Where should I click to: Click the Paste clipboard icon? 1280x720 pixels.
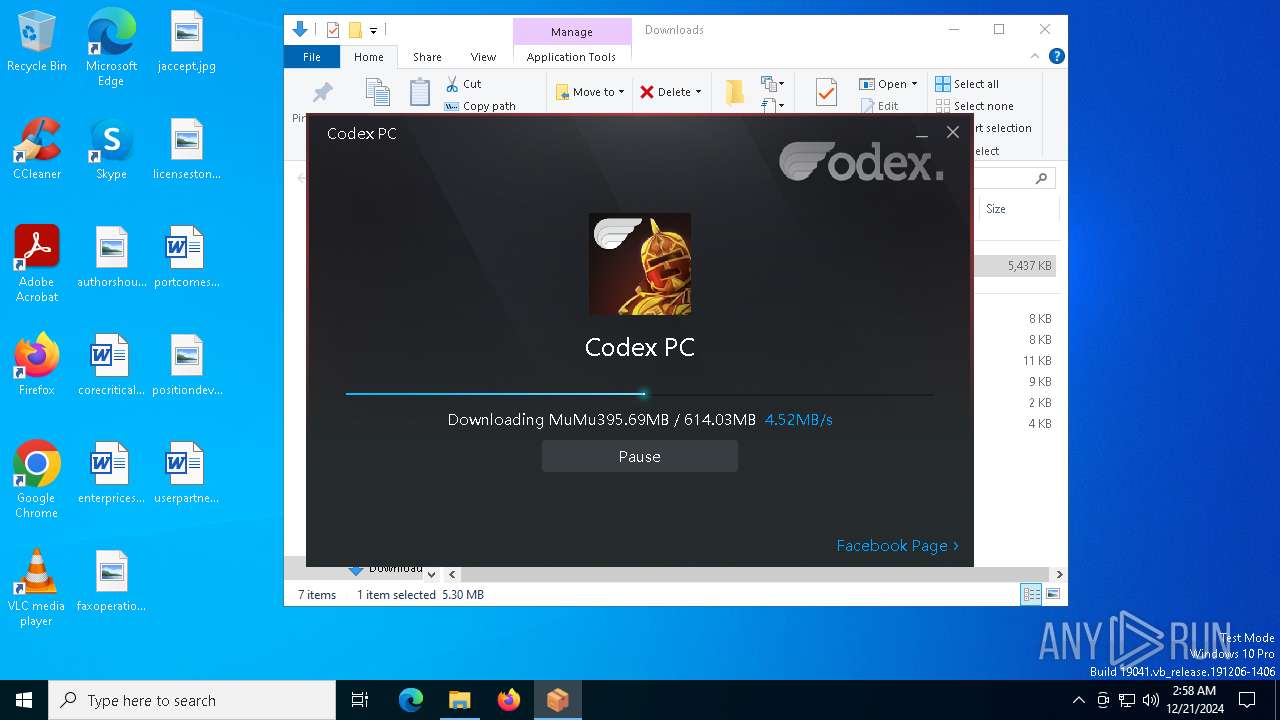[420, 92]
